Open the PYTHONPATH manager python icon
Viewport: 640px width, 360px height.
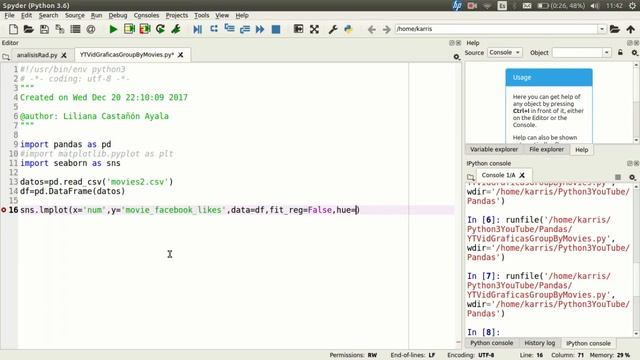[348, 29]
